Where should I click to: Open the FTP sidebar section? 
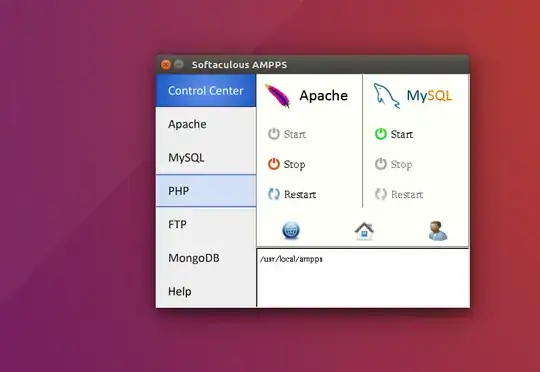tap(206, 224)
